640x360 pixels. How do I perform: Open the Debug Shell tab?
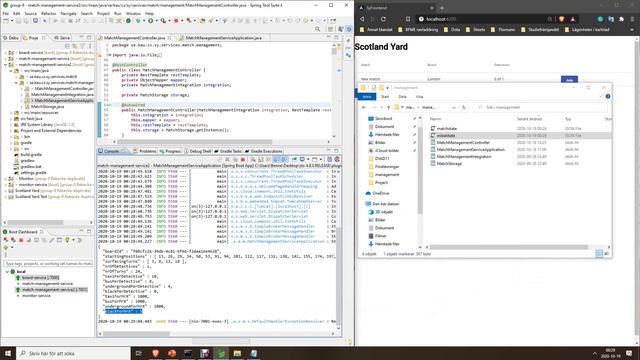(198, 151)
